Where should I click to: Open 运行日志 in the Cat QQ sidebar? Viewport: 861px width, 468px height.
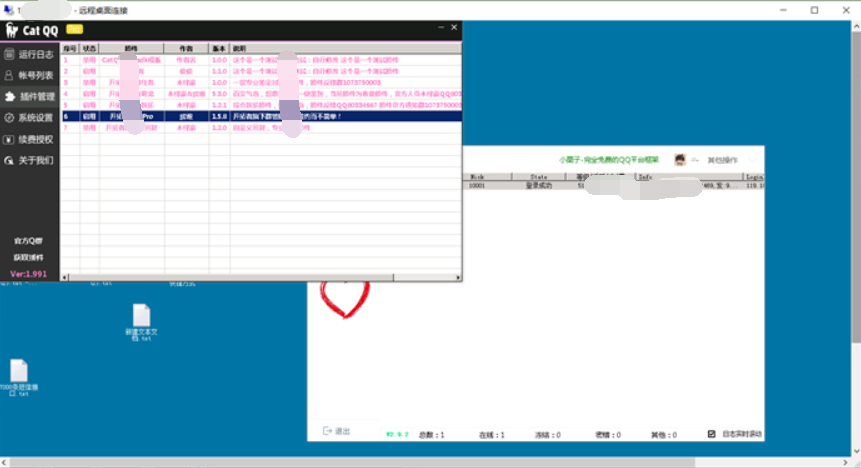tap(30, 54)
